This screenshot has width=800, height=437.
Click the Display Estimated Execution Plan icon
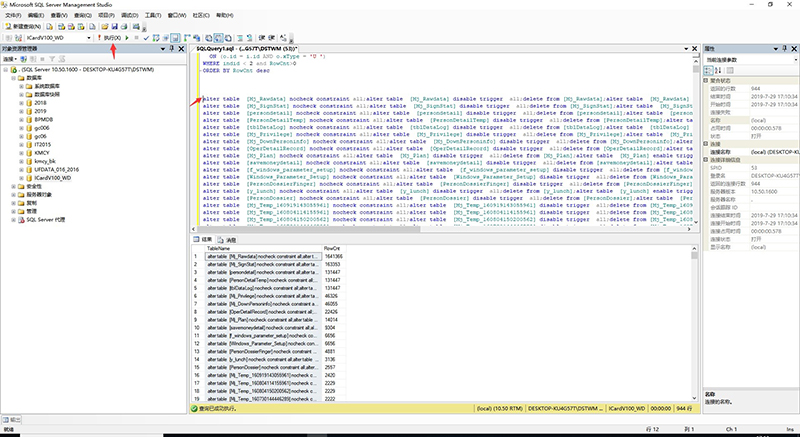tap(156, 38)
